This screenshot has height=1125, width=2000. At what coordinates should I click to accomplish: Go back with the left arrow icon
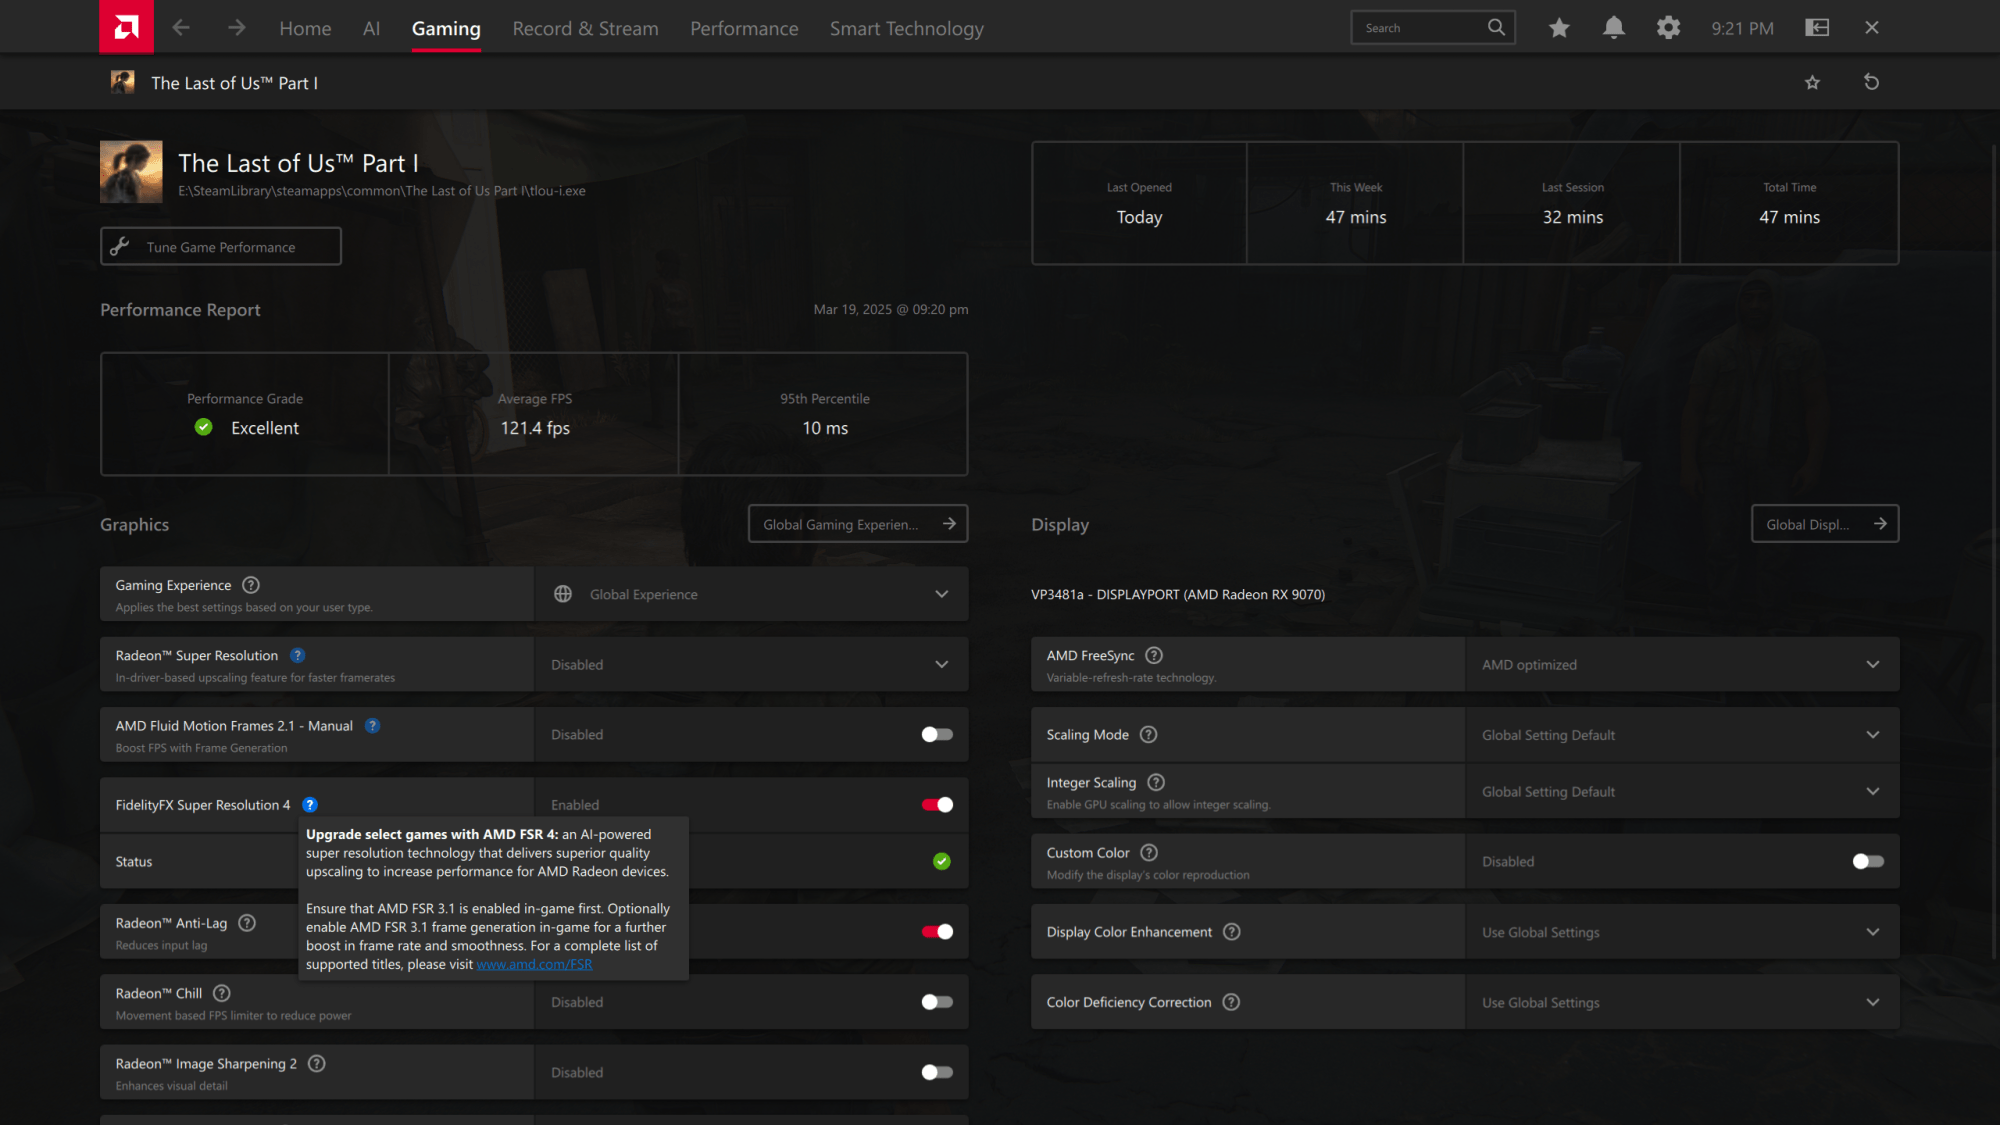pos(181,28)
